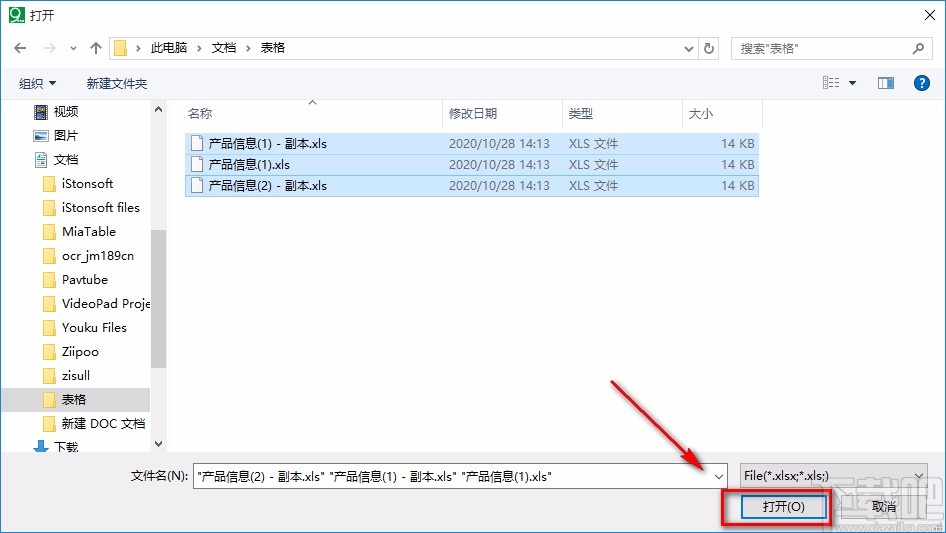
Task: Click file icon of 产品信息(1).xls
Action: [x=197, y=164]
